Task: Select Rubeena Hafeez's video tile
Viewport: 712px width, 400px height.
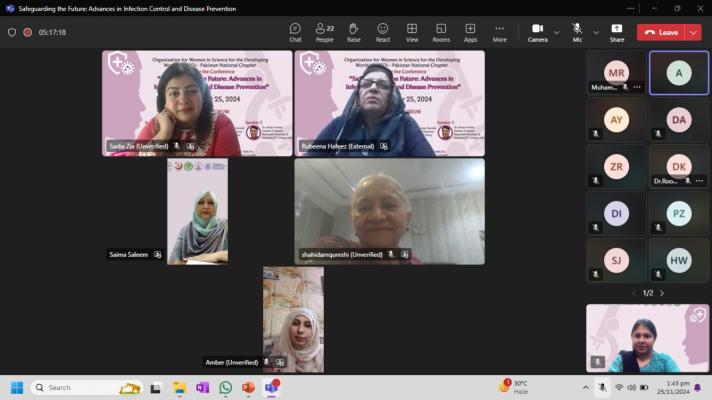Action: pos(389,103)
